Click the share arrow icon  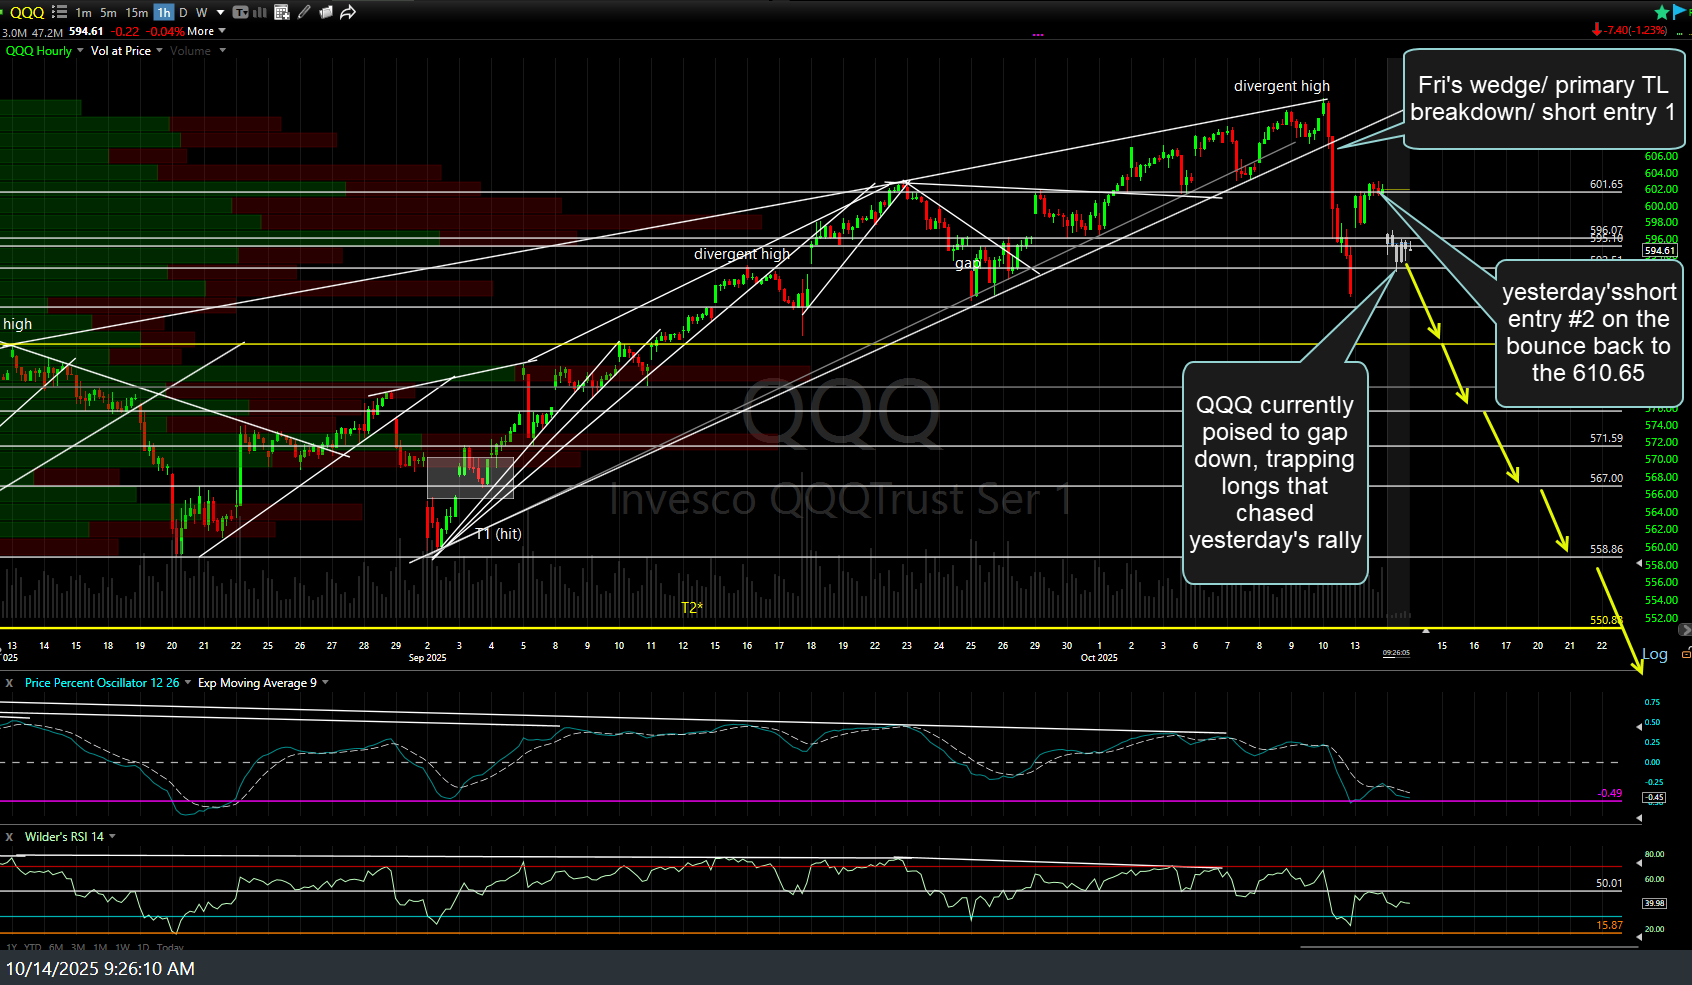[x=348, y=12]
